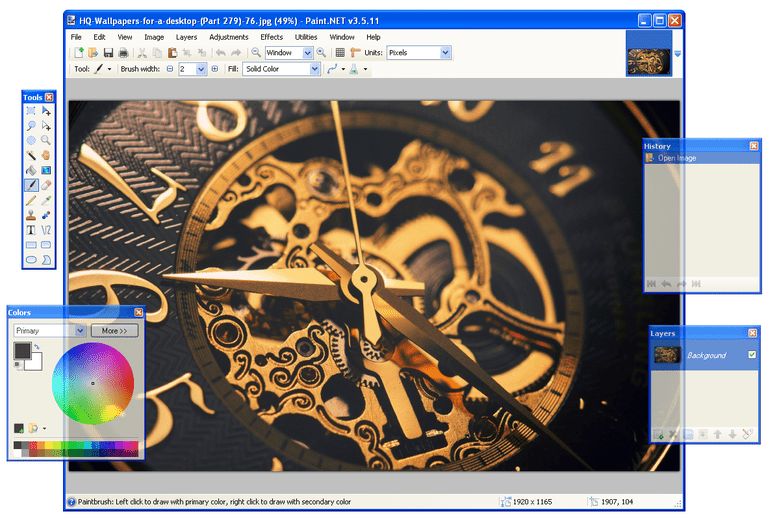
Task: Select the Magic Wand tool
Action: coord(31,155)
